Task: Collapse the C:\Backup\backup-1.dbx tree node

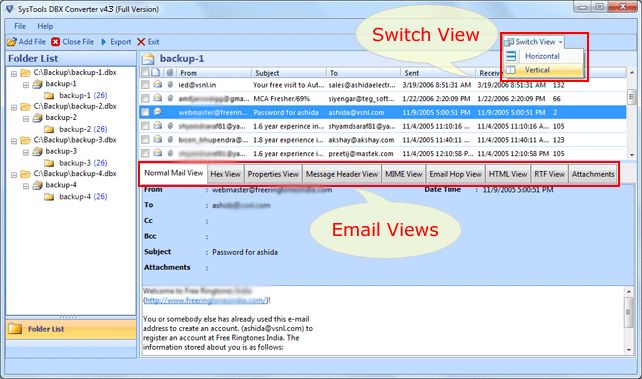Action: (14, 74)
